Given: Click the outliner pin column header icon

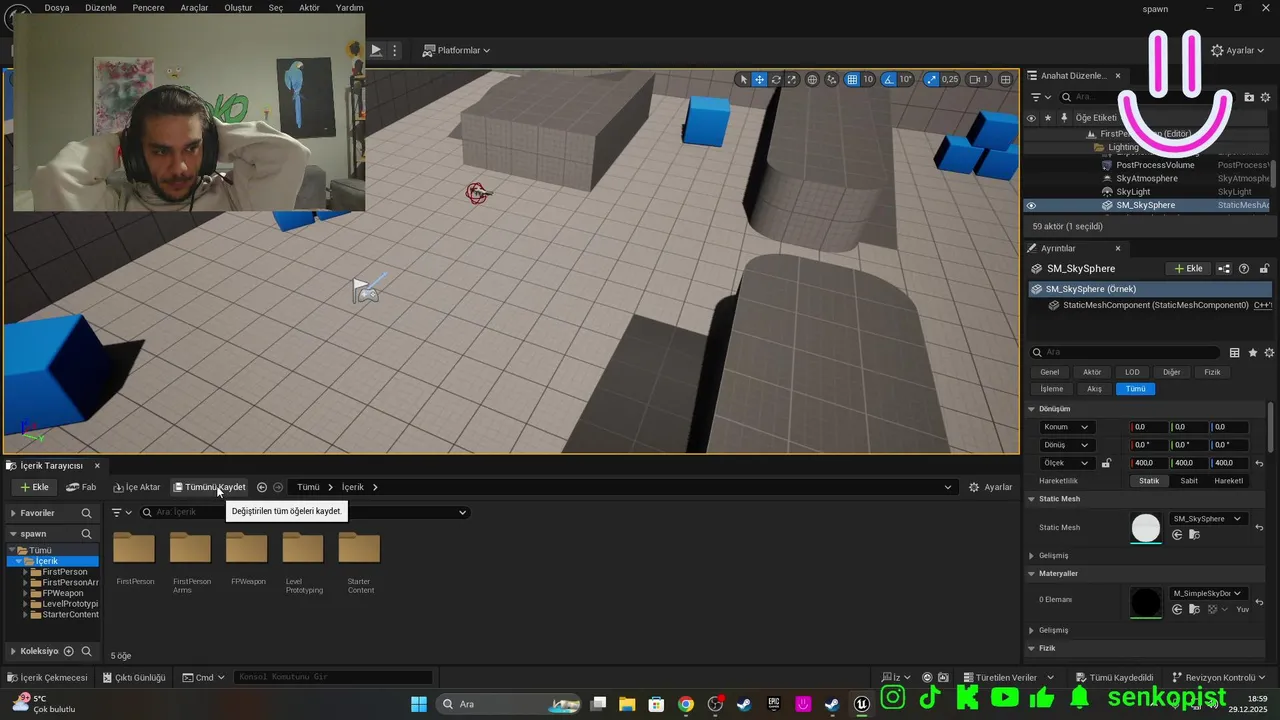Looking at the screenshot, I should coord(1063,117).
